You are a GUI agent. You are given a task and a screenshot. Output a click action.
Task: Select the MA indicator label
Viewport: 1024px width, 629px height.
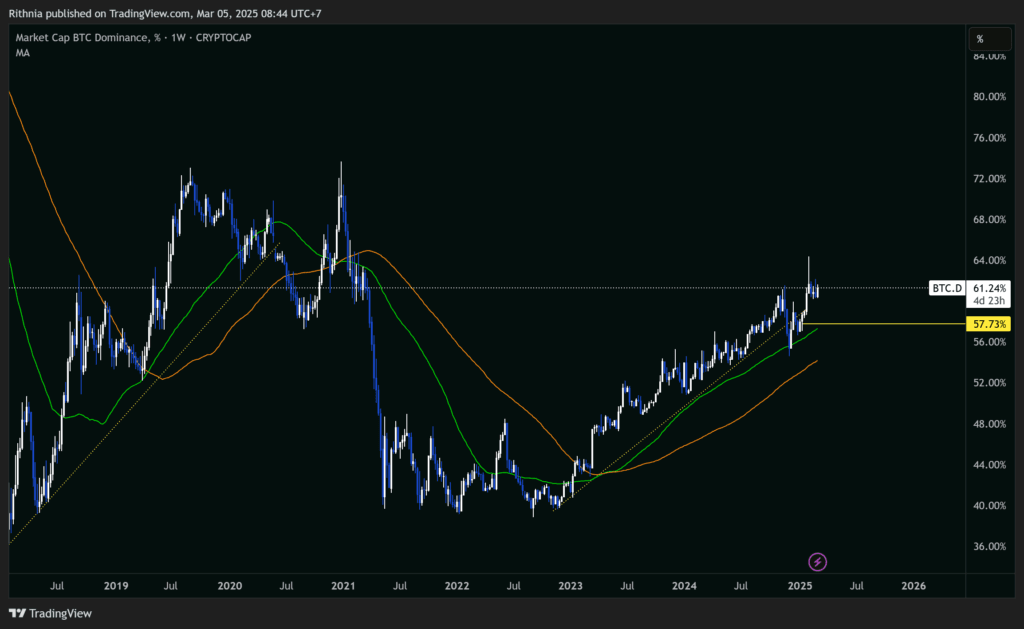22,52
